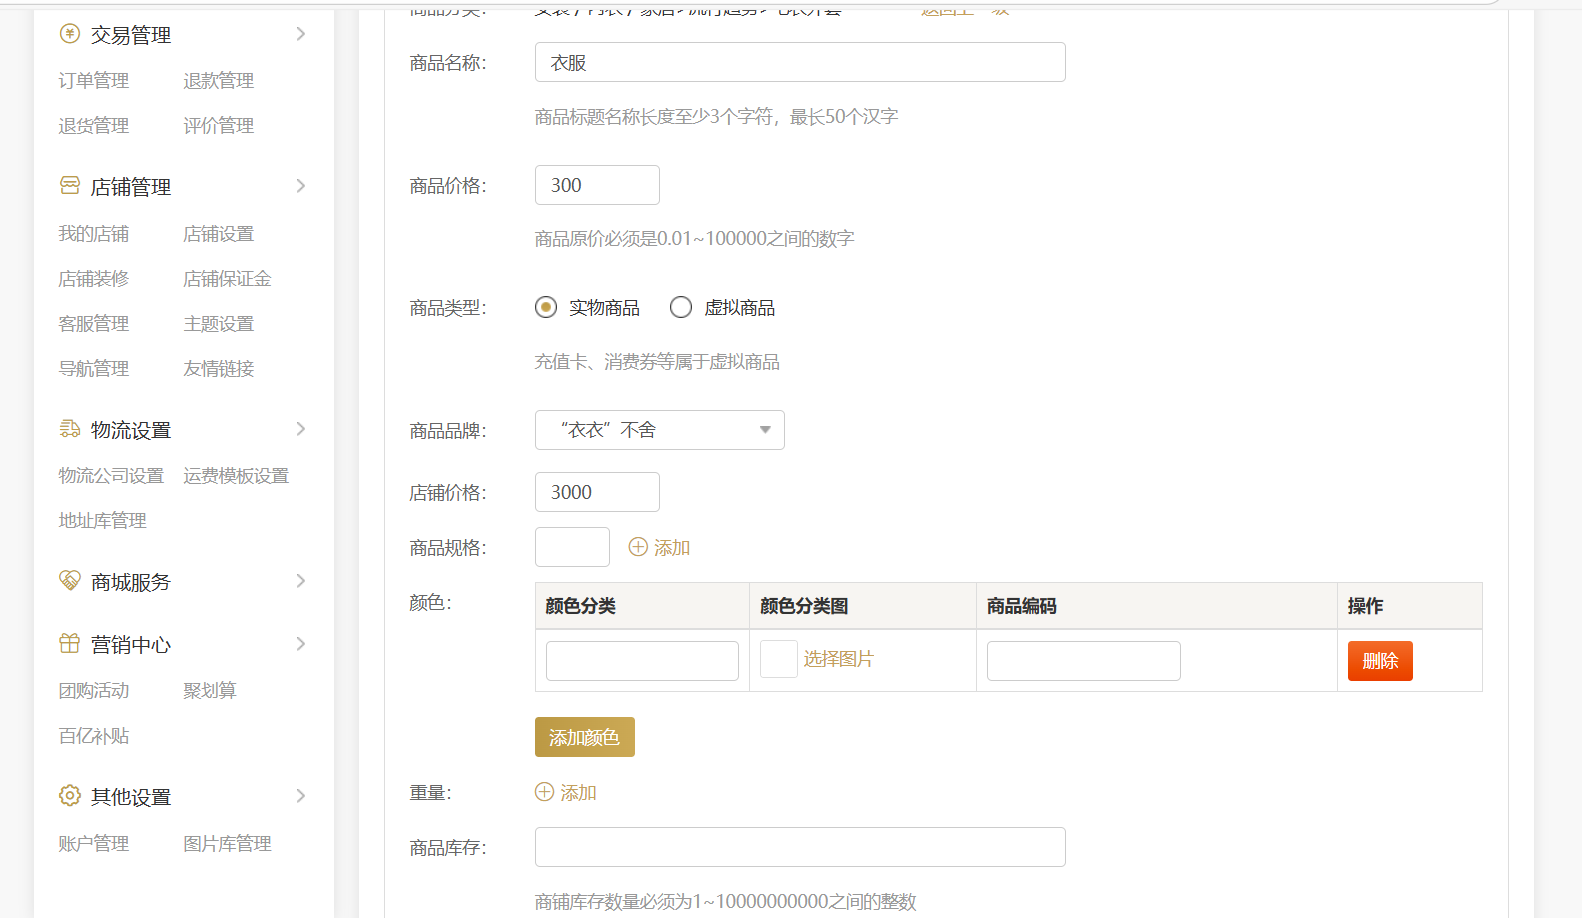
Task: Collapse the 物流设置 section arrow
Action: [301, 429]
